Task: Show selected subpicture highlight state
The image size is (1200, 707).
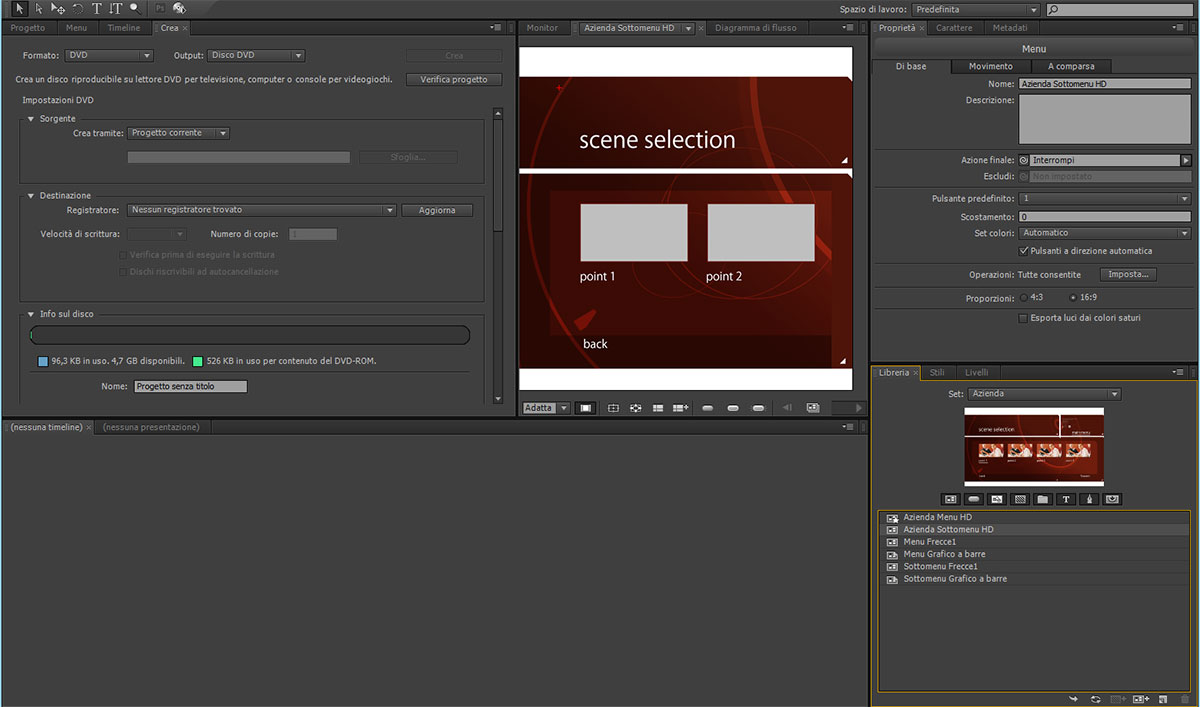Action: [x=732, y=408]
